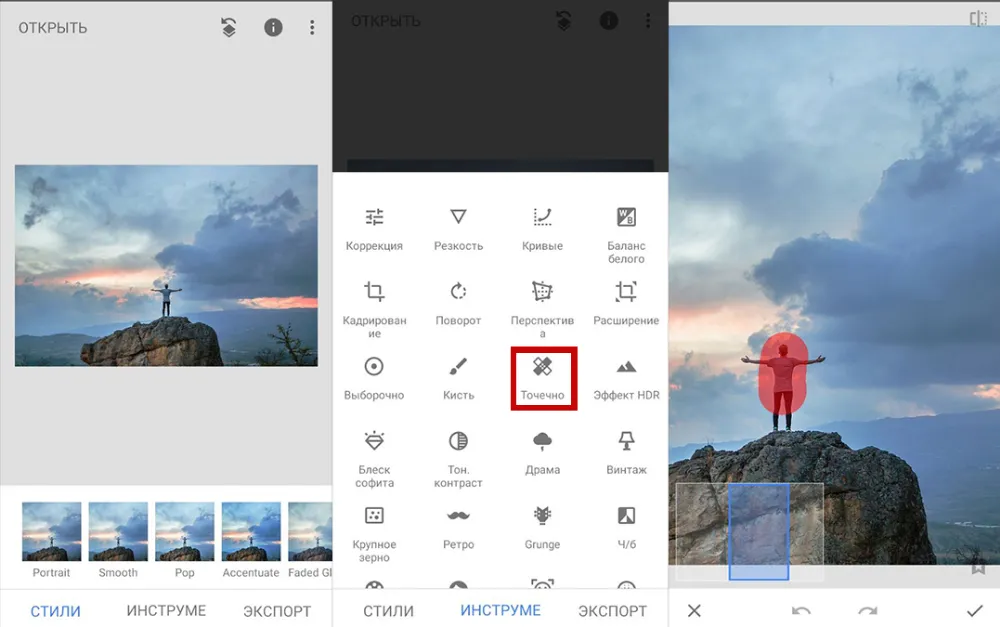This screenshot has height=627, width=1000.
Task: Select the Баланс белого tool
Action: (626, 235)
